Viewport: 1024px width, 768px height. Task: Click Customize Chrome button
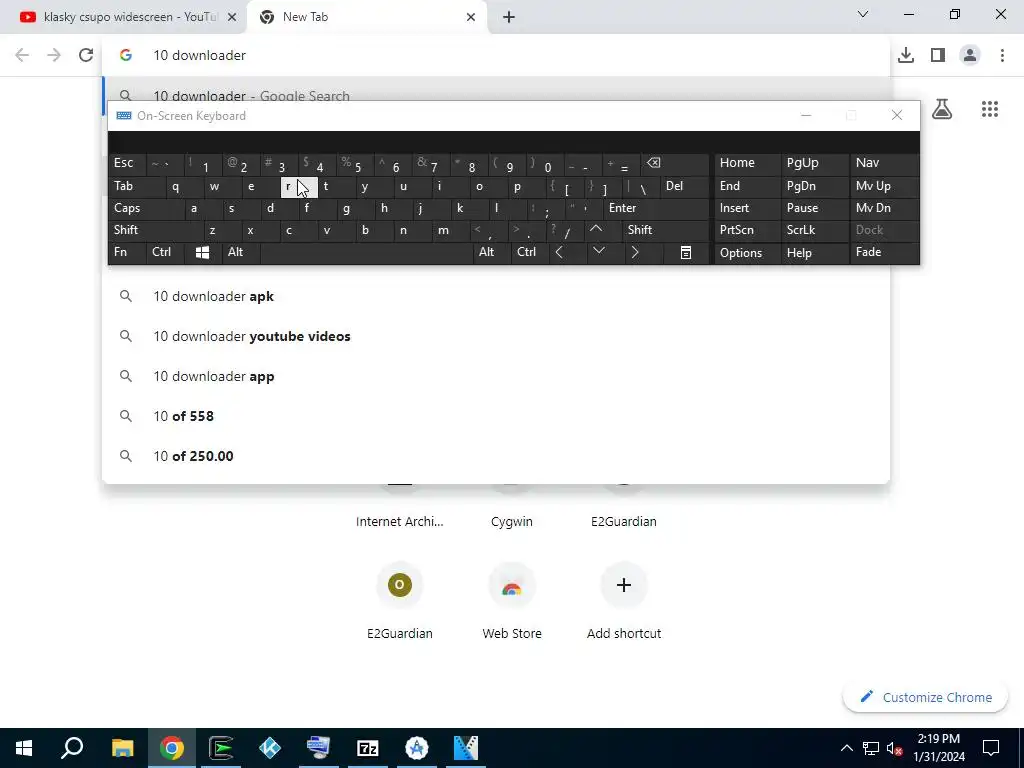pos(925,697)
